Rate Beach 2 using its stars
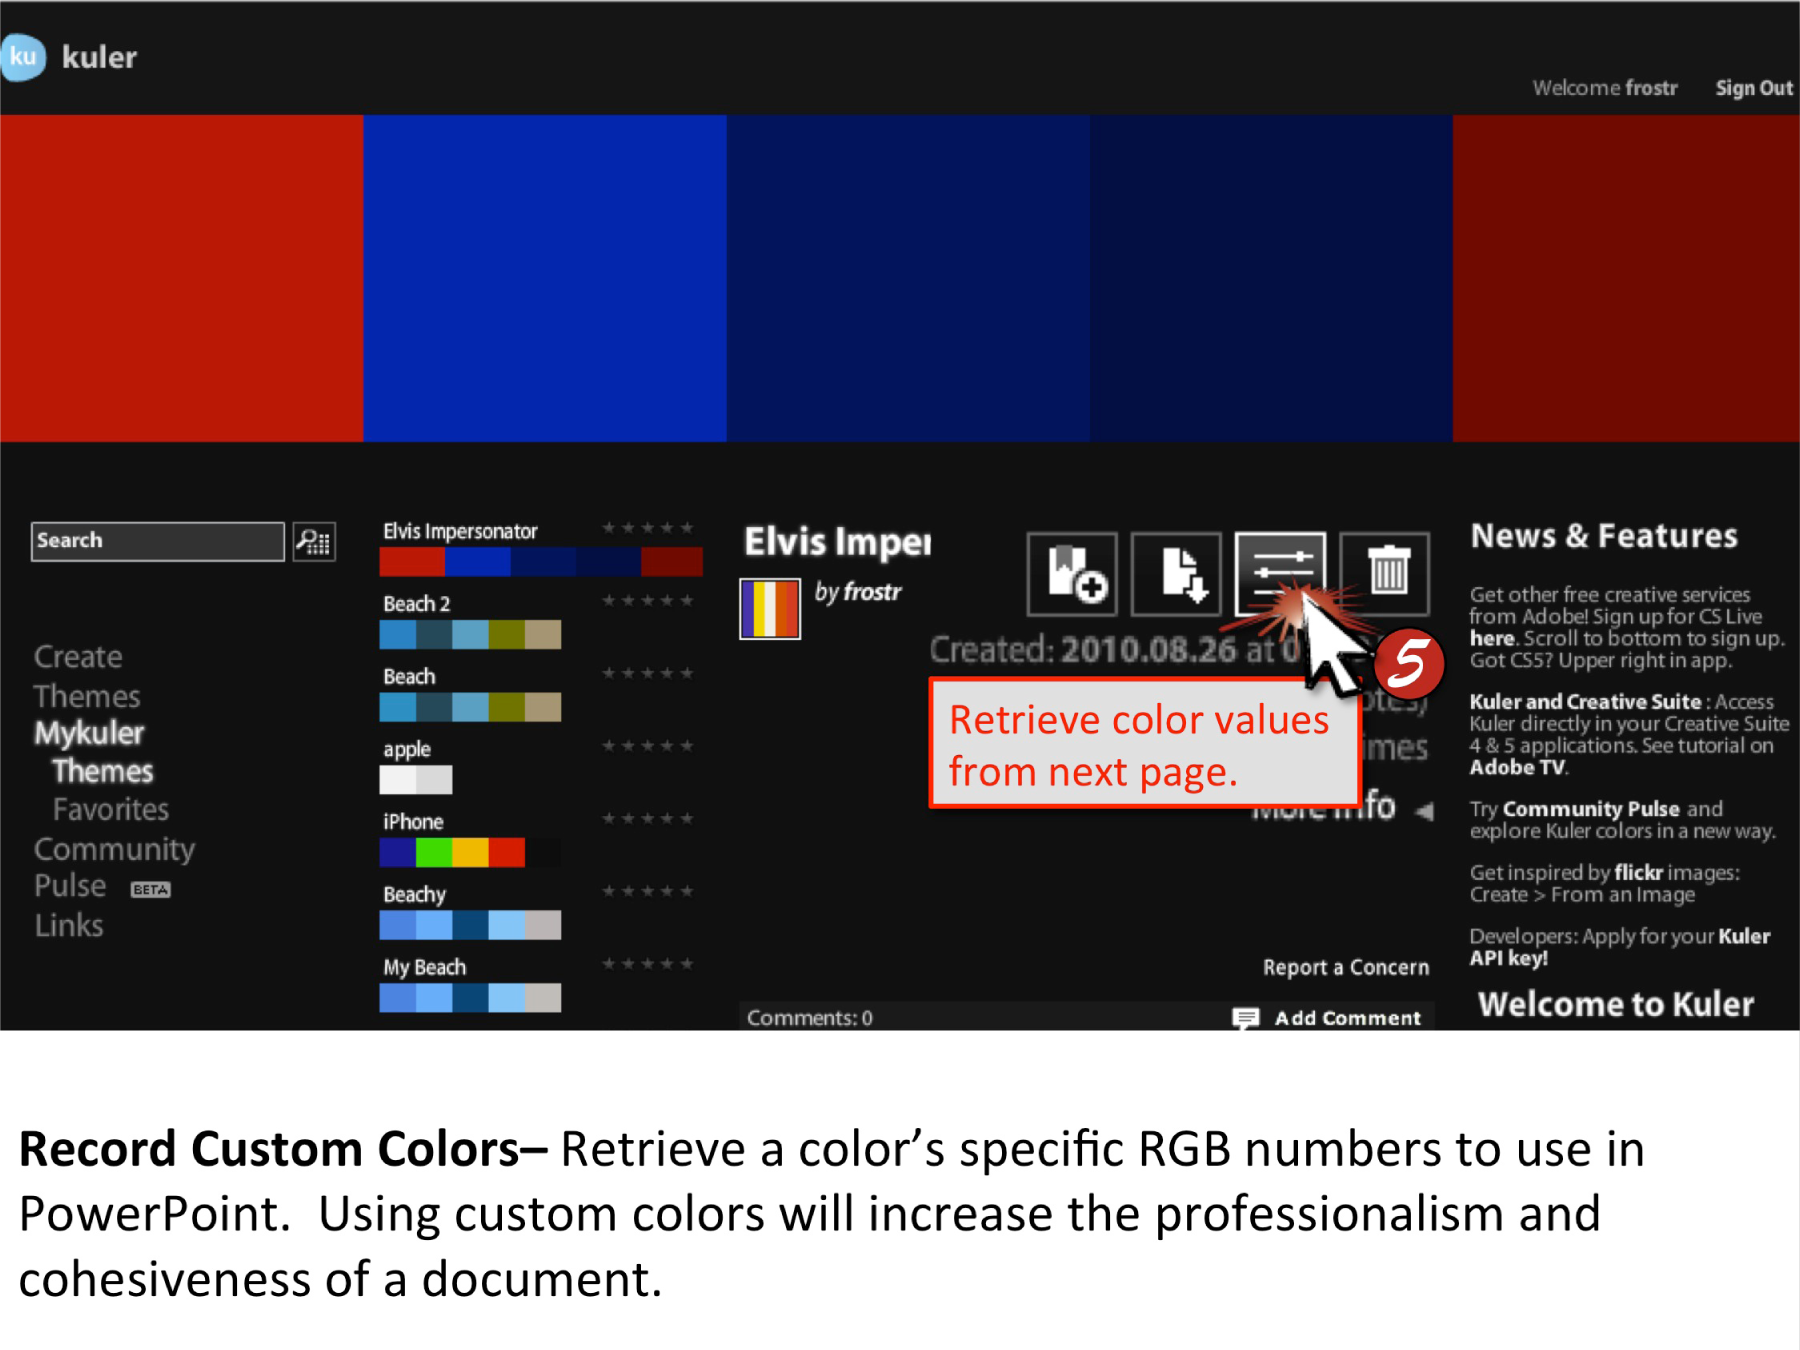Screen dimensions: 1800x1350 [x=647, y=601]
